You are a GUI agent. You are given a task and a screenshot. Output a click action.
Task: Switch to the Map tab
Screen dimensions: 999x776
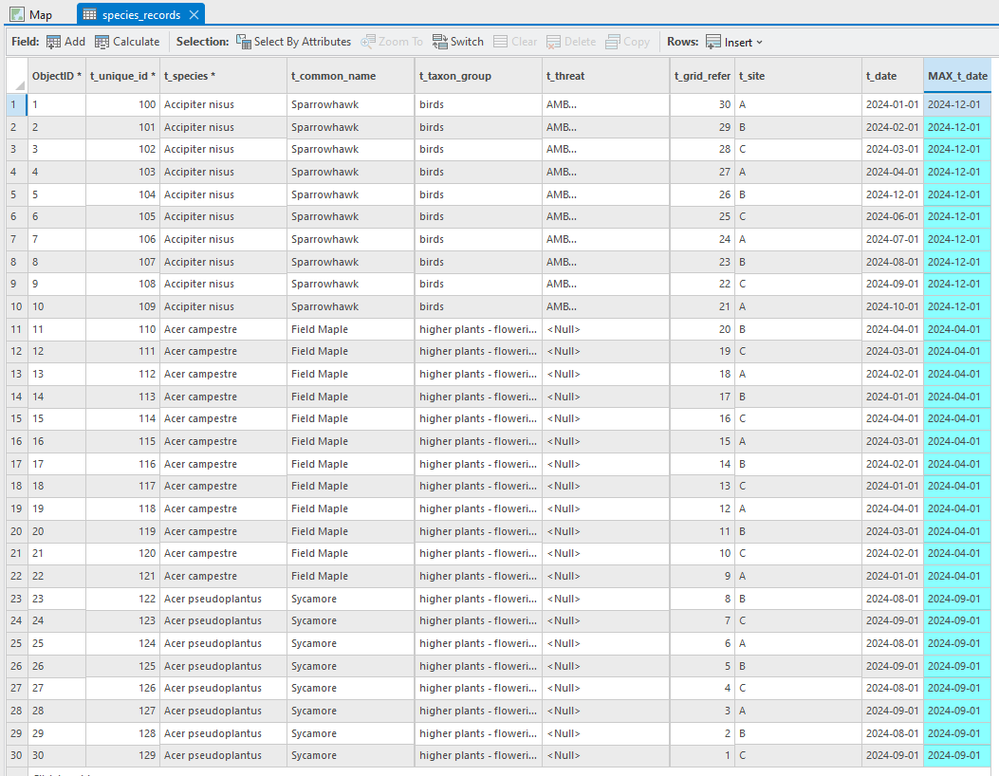point(31,14)
